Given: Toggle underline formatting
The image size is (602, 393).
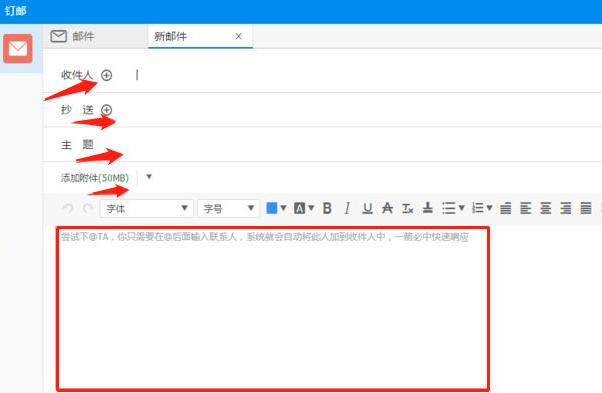Looking at the screenshot, I should [x=367, y=208].
